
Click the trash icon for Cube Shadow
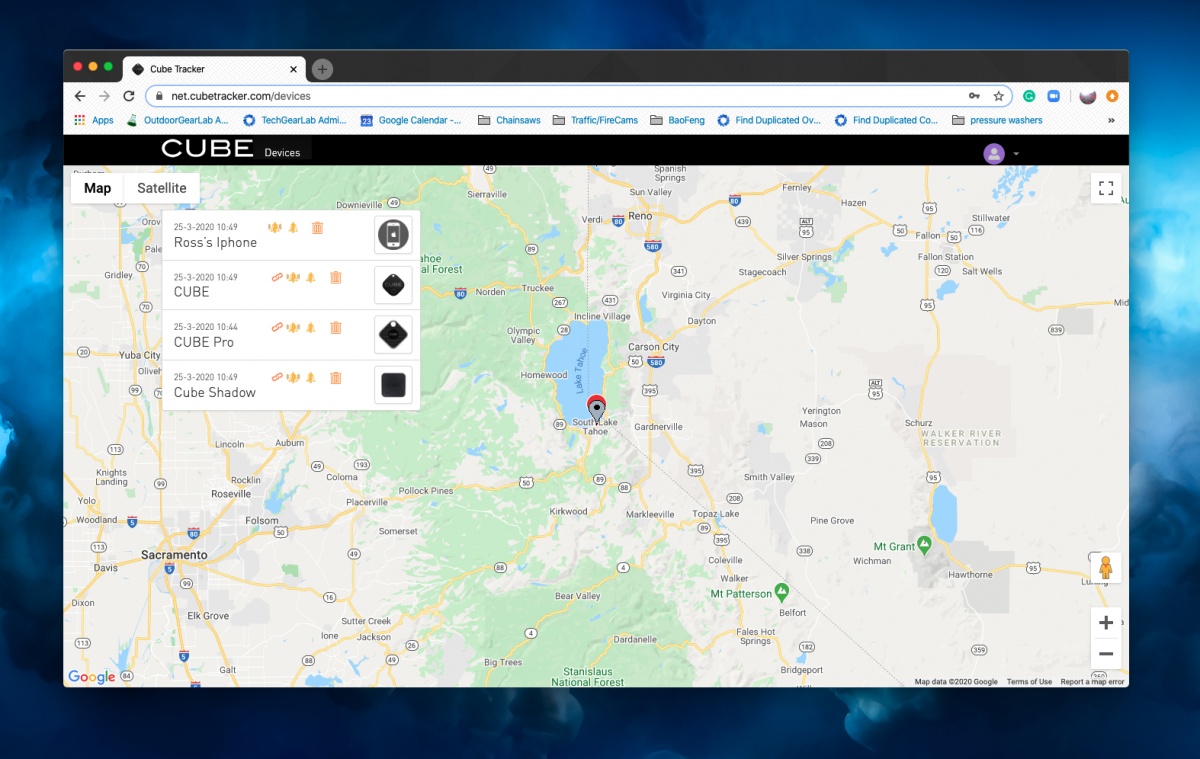[336, 377]
